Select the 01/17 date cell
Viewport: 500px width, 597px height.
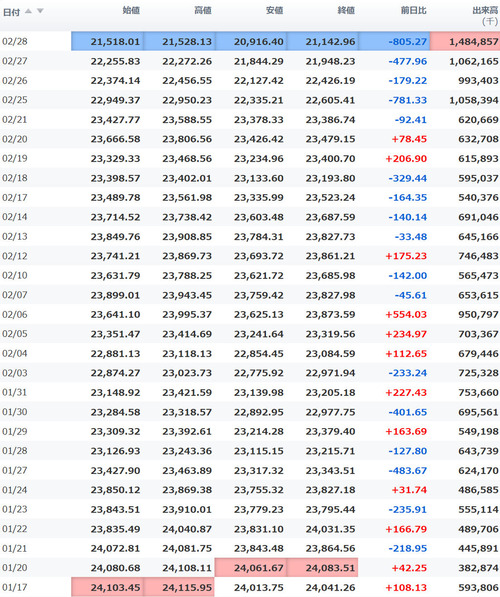[x=15, y=587]
